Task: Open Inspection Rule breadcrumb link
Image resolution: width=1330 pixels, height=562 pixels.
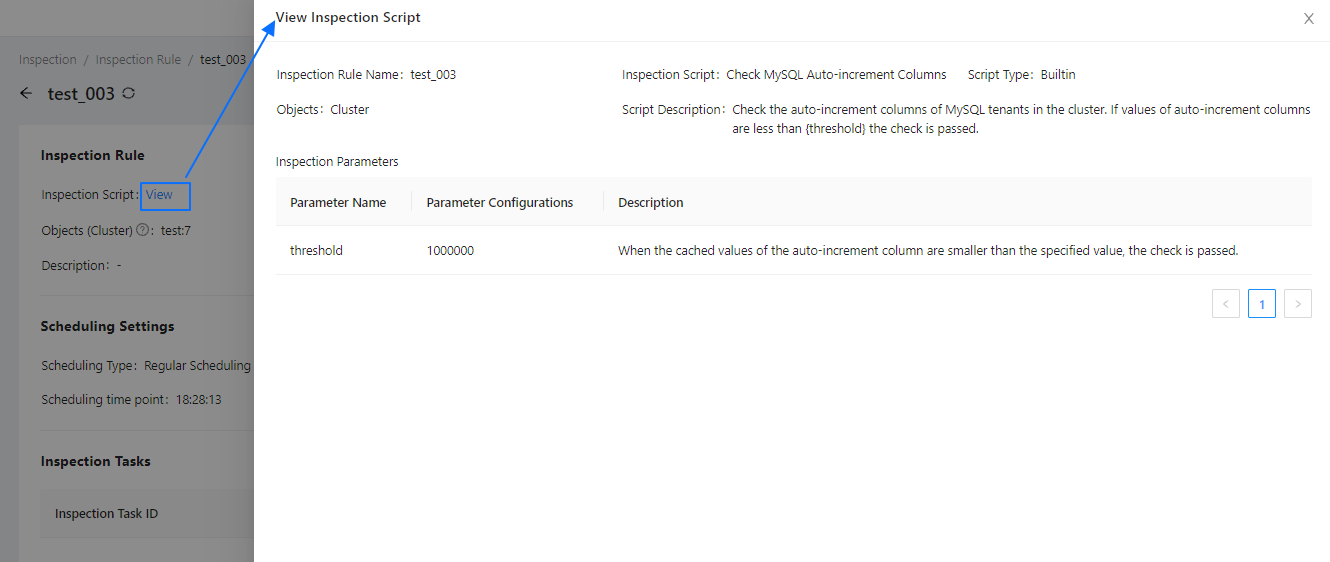Action: [x=138, y=60]
